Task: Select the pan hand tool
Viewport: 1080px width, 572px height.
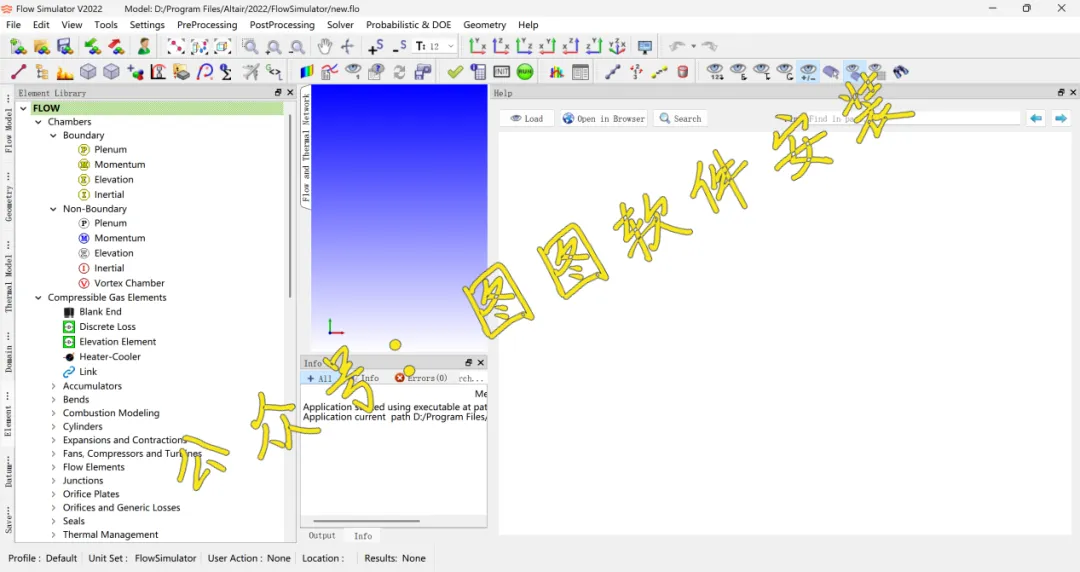Action: coord(324,47)
